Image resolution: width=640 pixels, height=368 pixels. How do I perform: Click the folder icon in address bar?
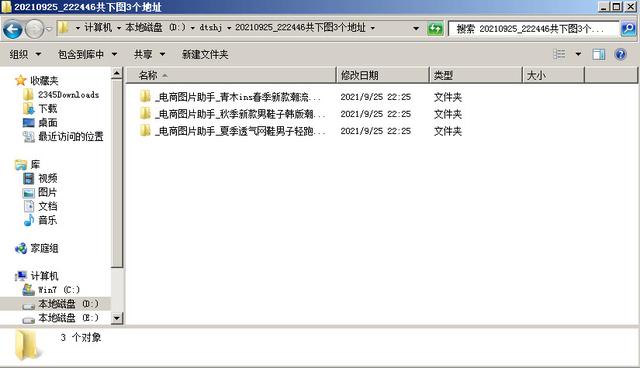(63, 28)
